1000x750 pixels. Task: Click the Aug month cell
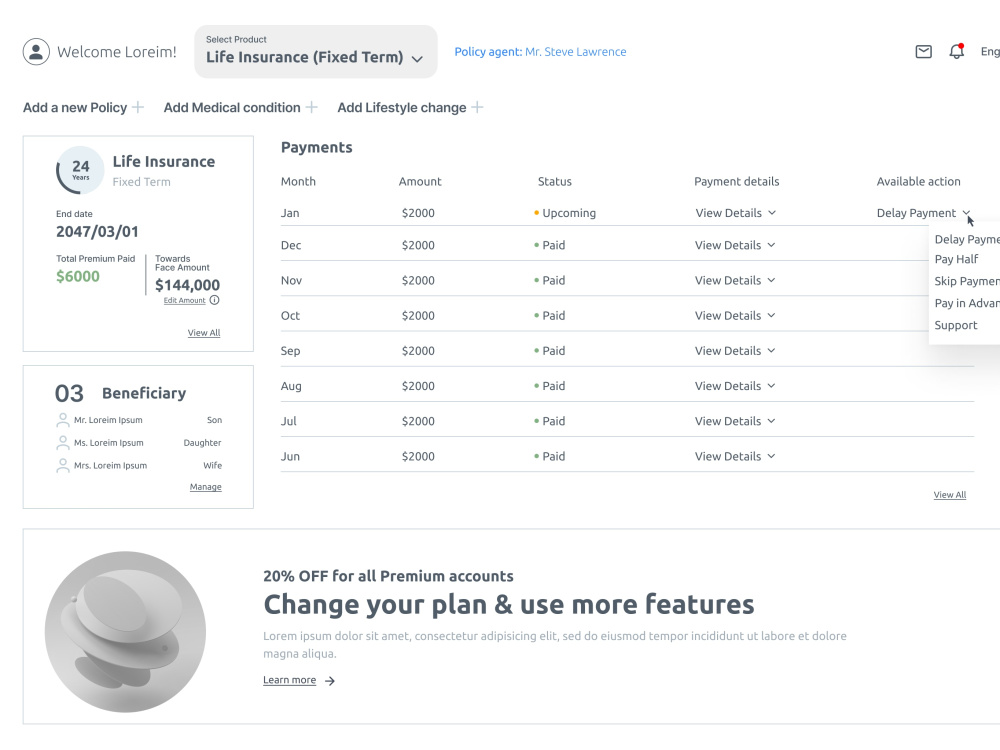[x=291, y=386]
